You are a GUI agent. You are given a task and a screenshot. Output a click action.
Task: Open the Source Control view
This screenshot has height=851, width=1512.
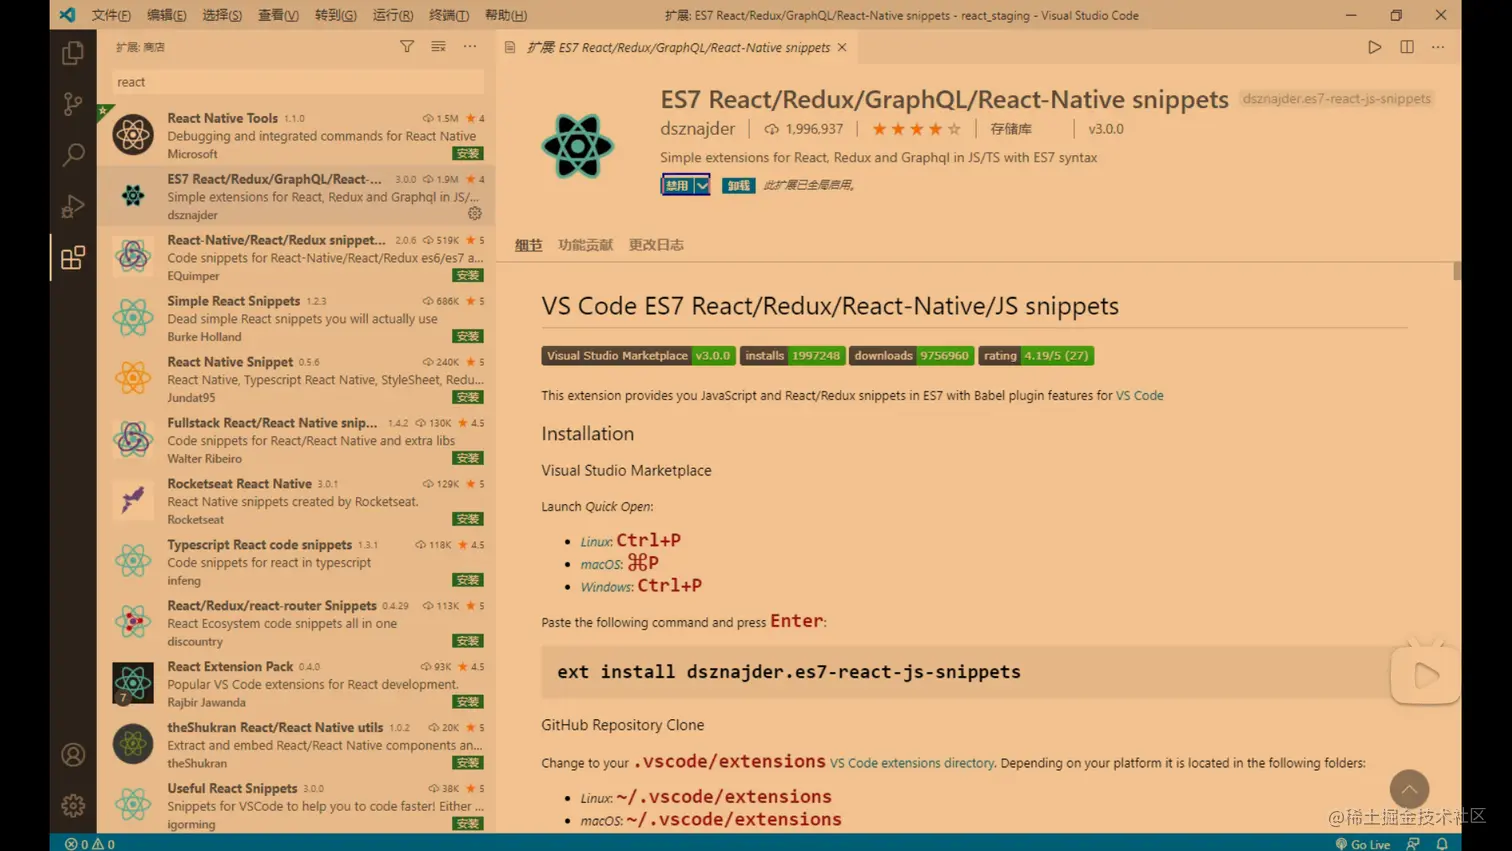point(73,103)
